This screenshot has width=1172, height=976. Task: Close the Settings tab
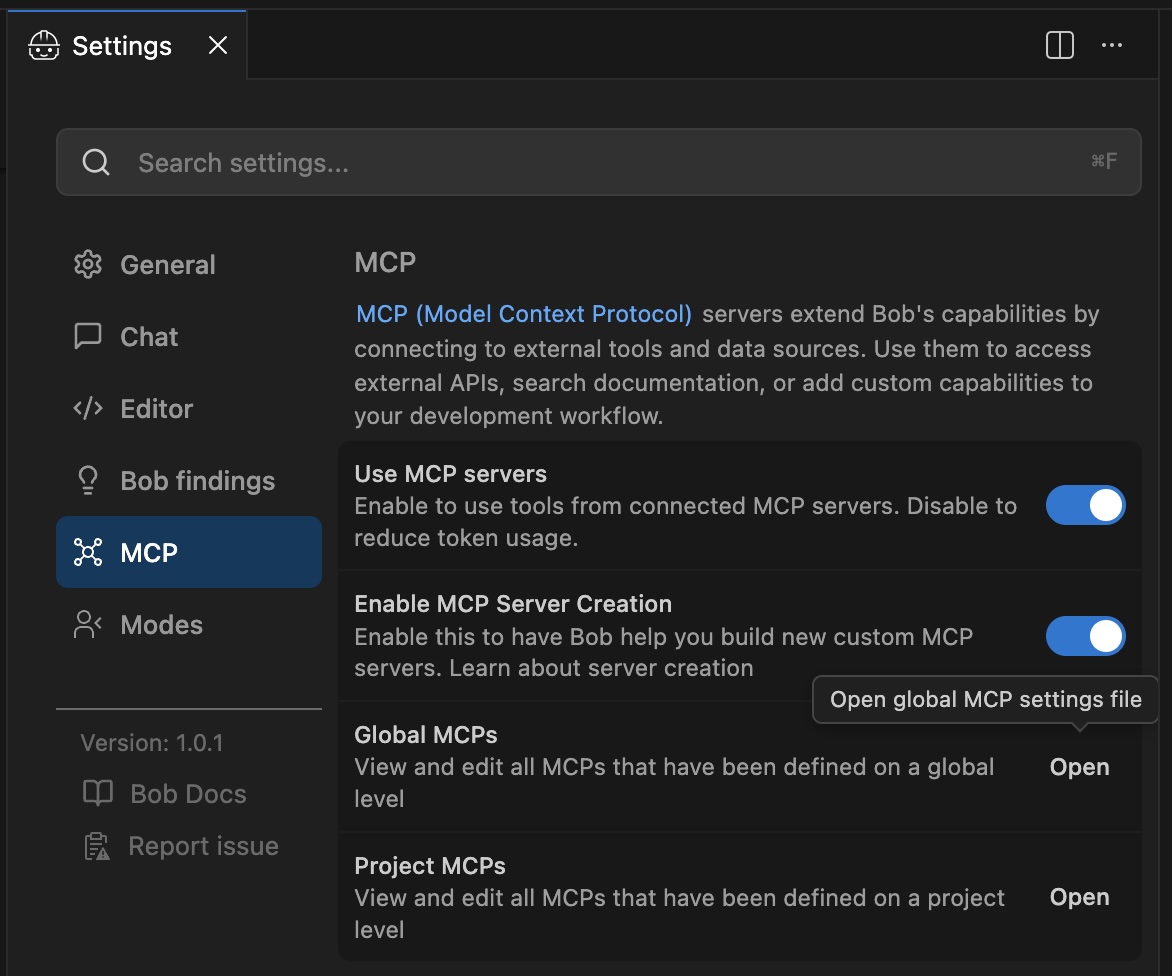(218, 46)
